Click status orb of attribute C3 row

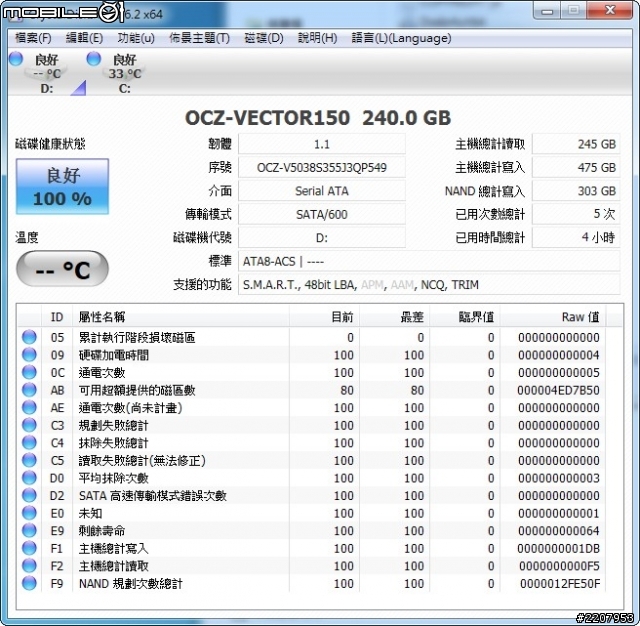pos(29,425)
